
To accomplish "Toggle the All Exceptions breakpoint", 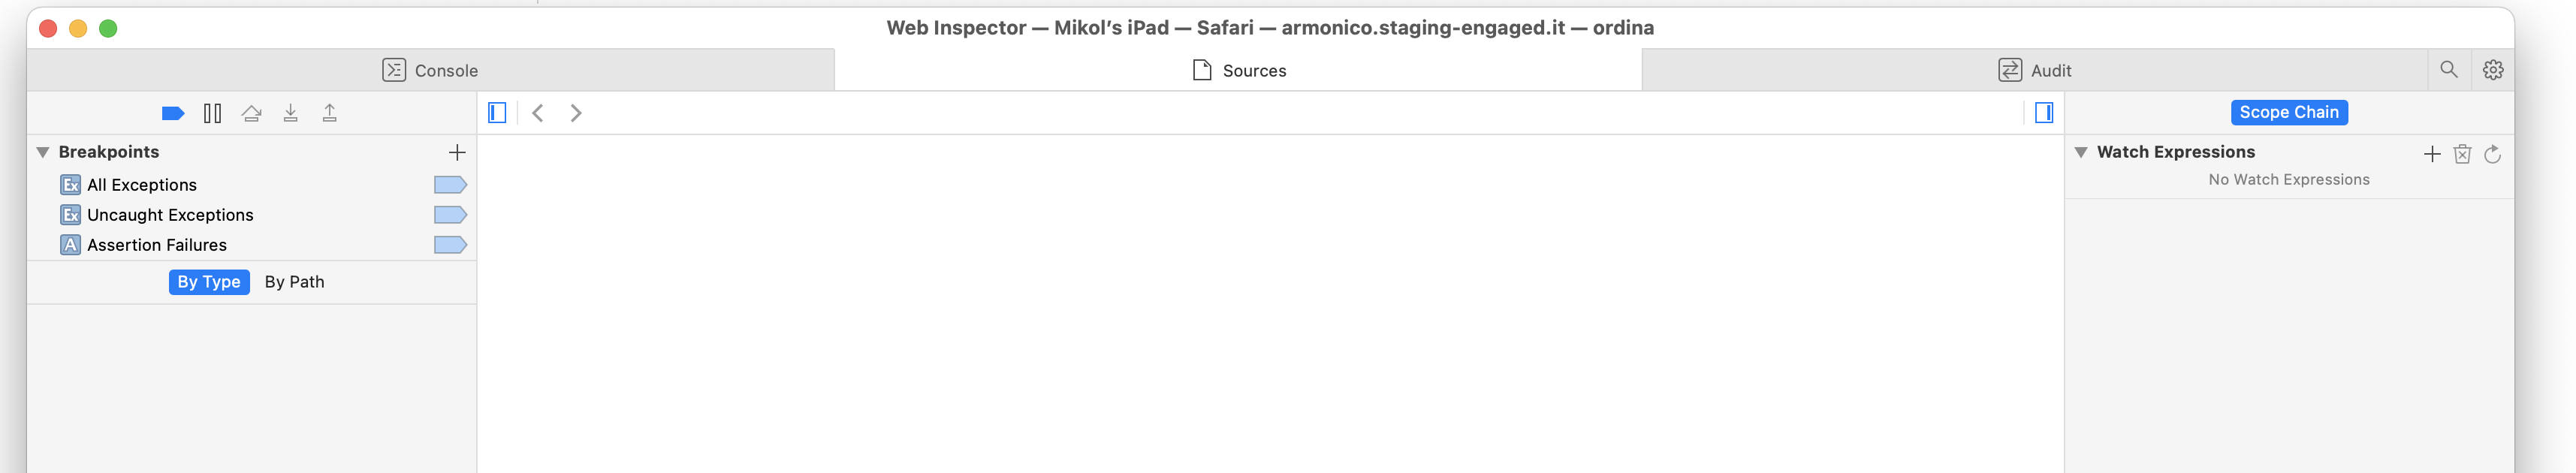I will 450,185.
